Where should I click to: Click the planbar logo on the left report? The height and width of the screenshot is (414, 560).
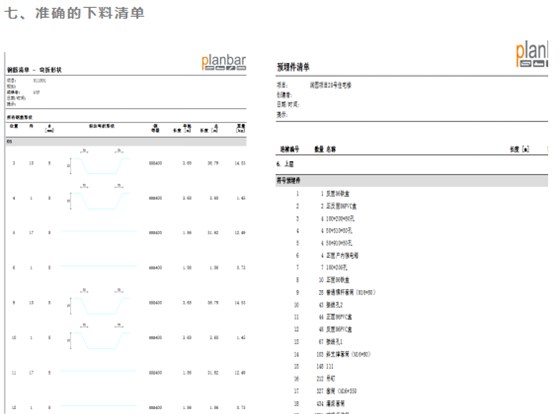(224, 62)
